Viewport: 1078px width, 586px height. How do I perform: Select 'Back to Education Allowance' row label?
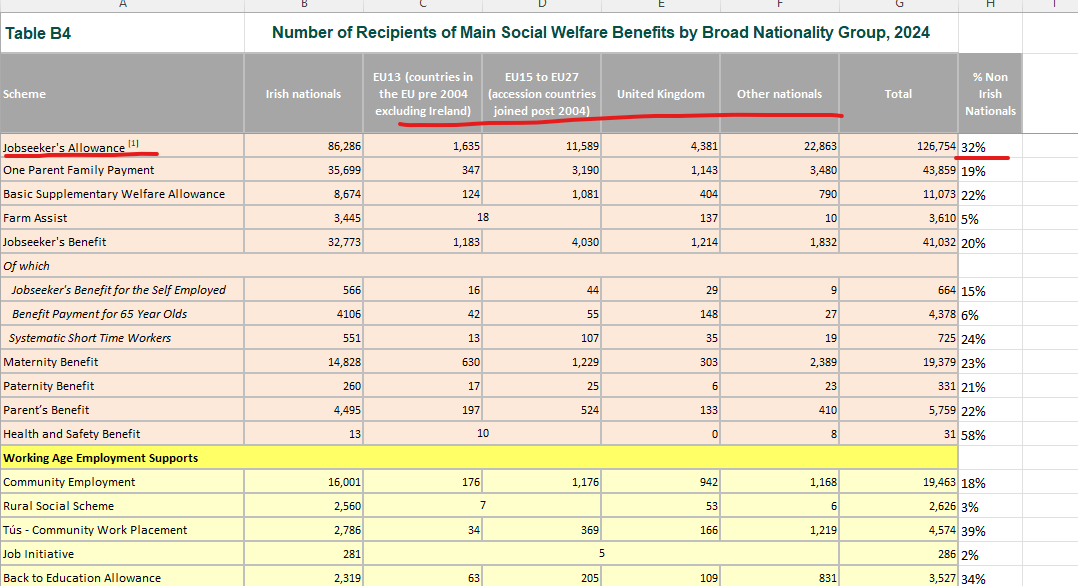point(122,578)
